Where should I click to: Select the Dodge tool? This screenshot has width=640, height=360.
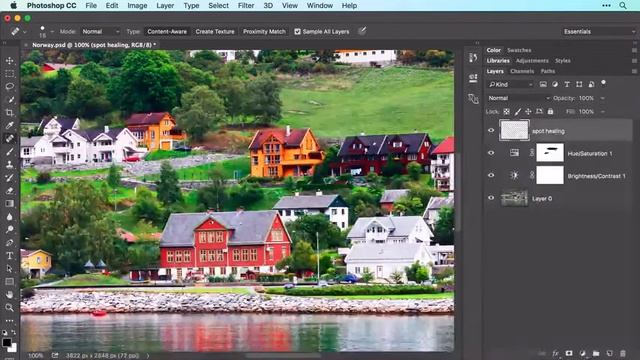(9, 229)
